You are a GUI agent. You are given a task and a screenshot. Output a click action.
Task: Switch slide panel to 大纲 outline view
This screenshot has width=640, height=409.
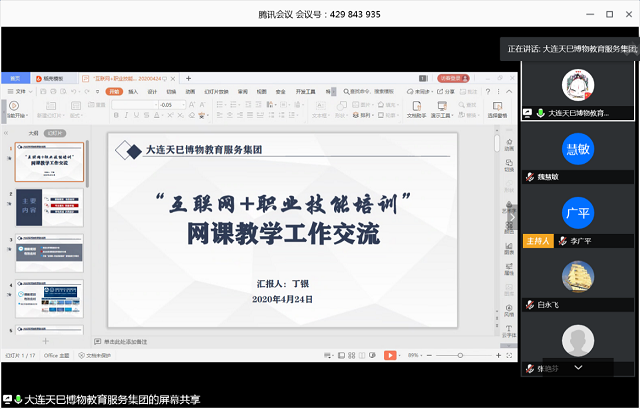coord(33,133)
